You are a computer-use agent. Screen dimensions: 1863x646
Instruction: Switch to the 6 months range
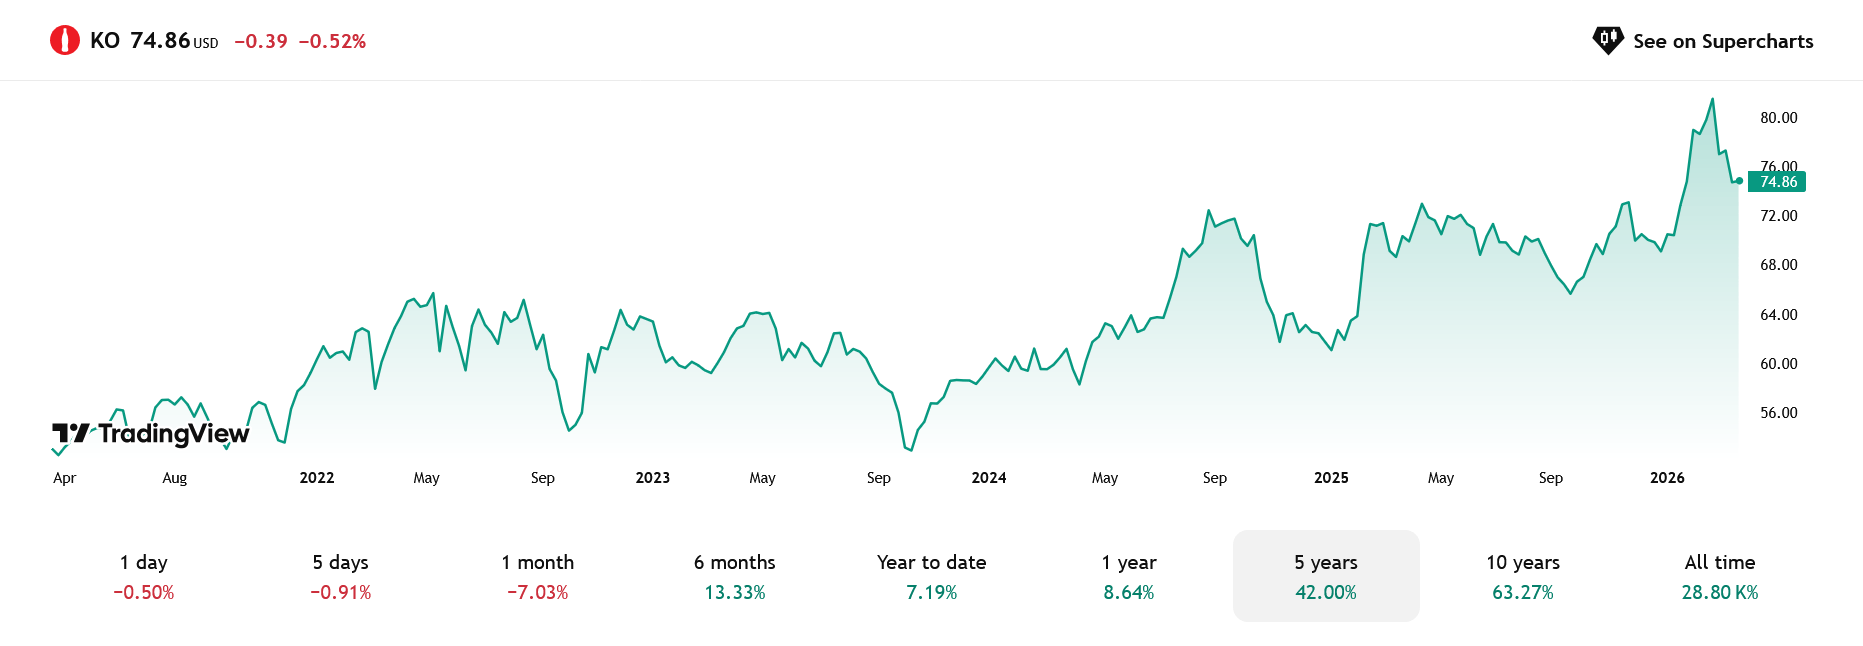point(735,576)
